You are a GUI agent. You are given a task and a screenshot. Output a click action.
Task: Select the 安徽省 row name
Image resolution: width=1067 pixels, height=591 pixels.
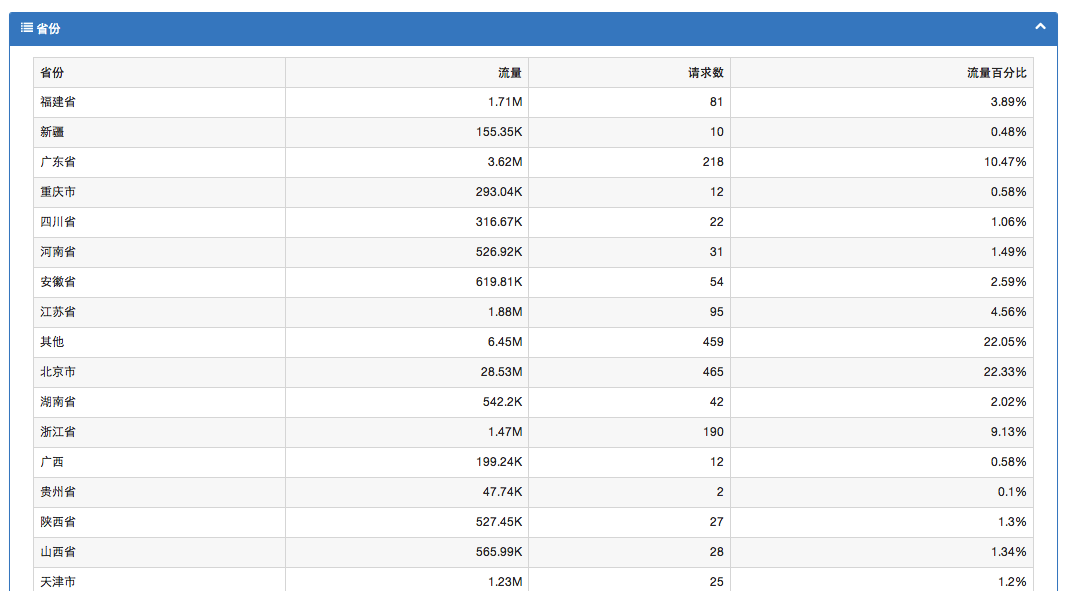(58, 282)
